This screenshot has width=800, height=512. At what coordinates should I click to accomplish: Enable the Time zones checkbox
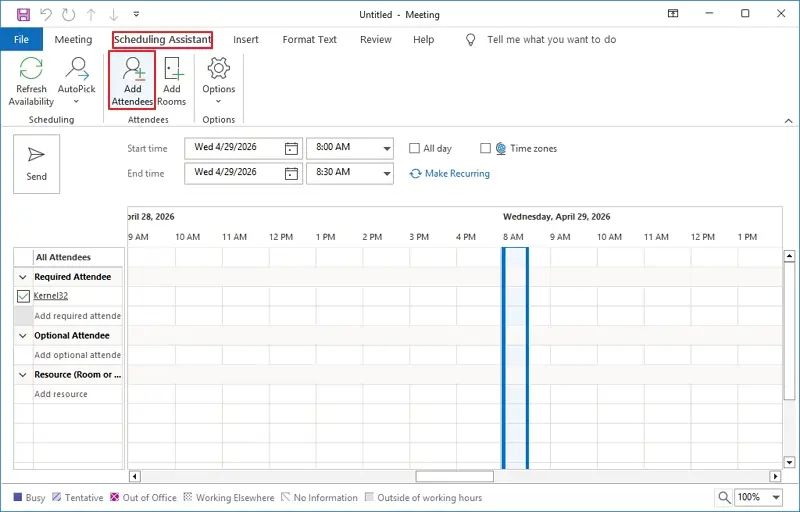[485, 148]
